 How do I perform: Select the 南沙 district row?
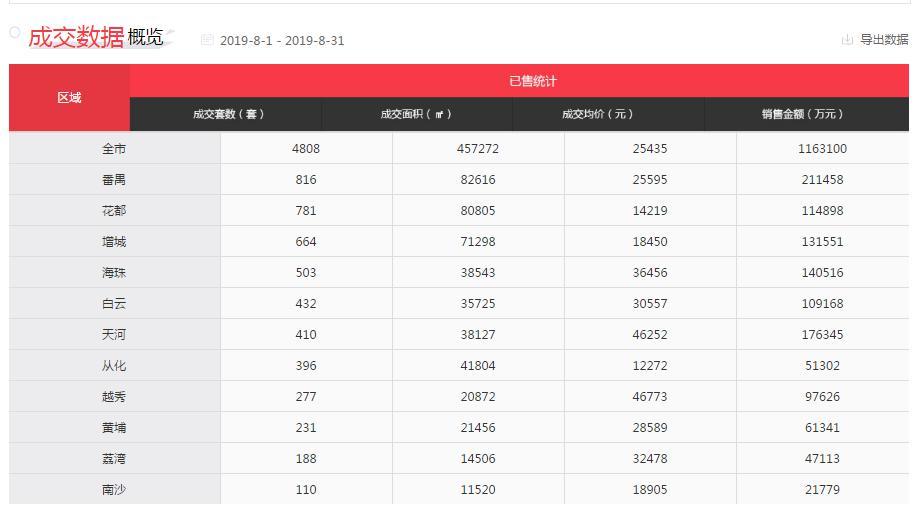[x=114, y=490]
